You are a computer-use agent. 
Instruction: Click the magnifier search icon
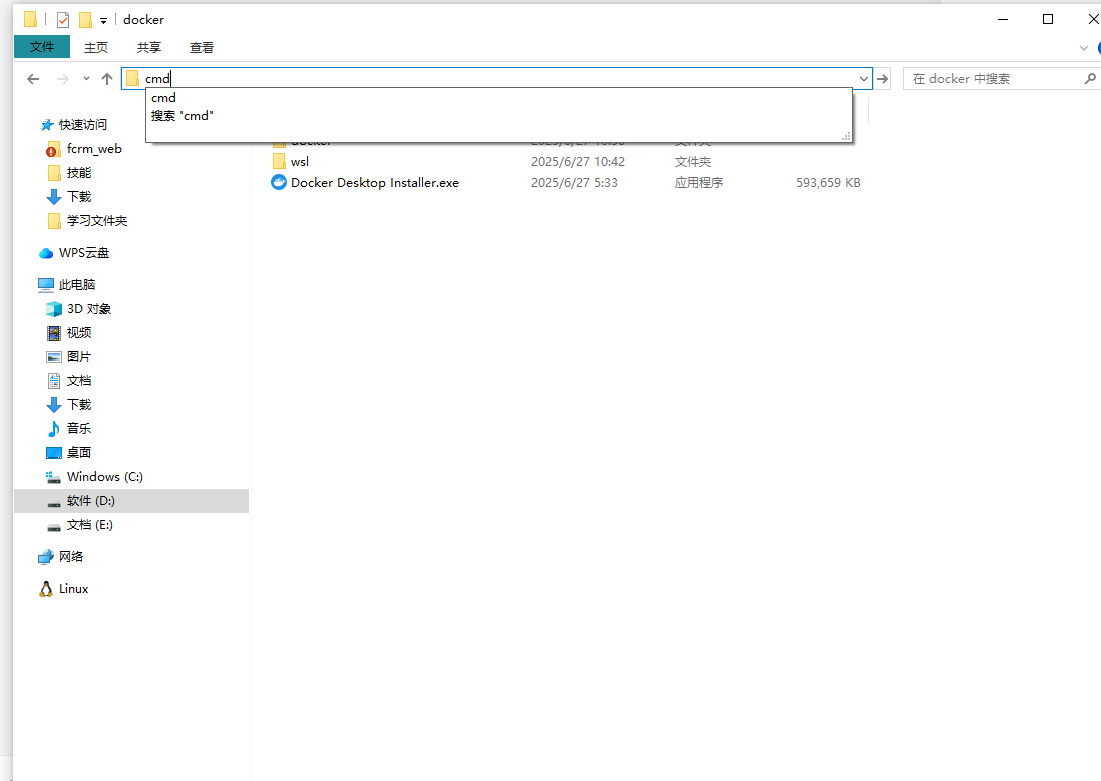coord(1090,79)
